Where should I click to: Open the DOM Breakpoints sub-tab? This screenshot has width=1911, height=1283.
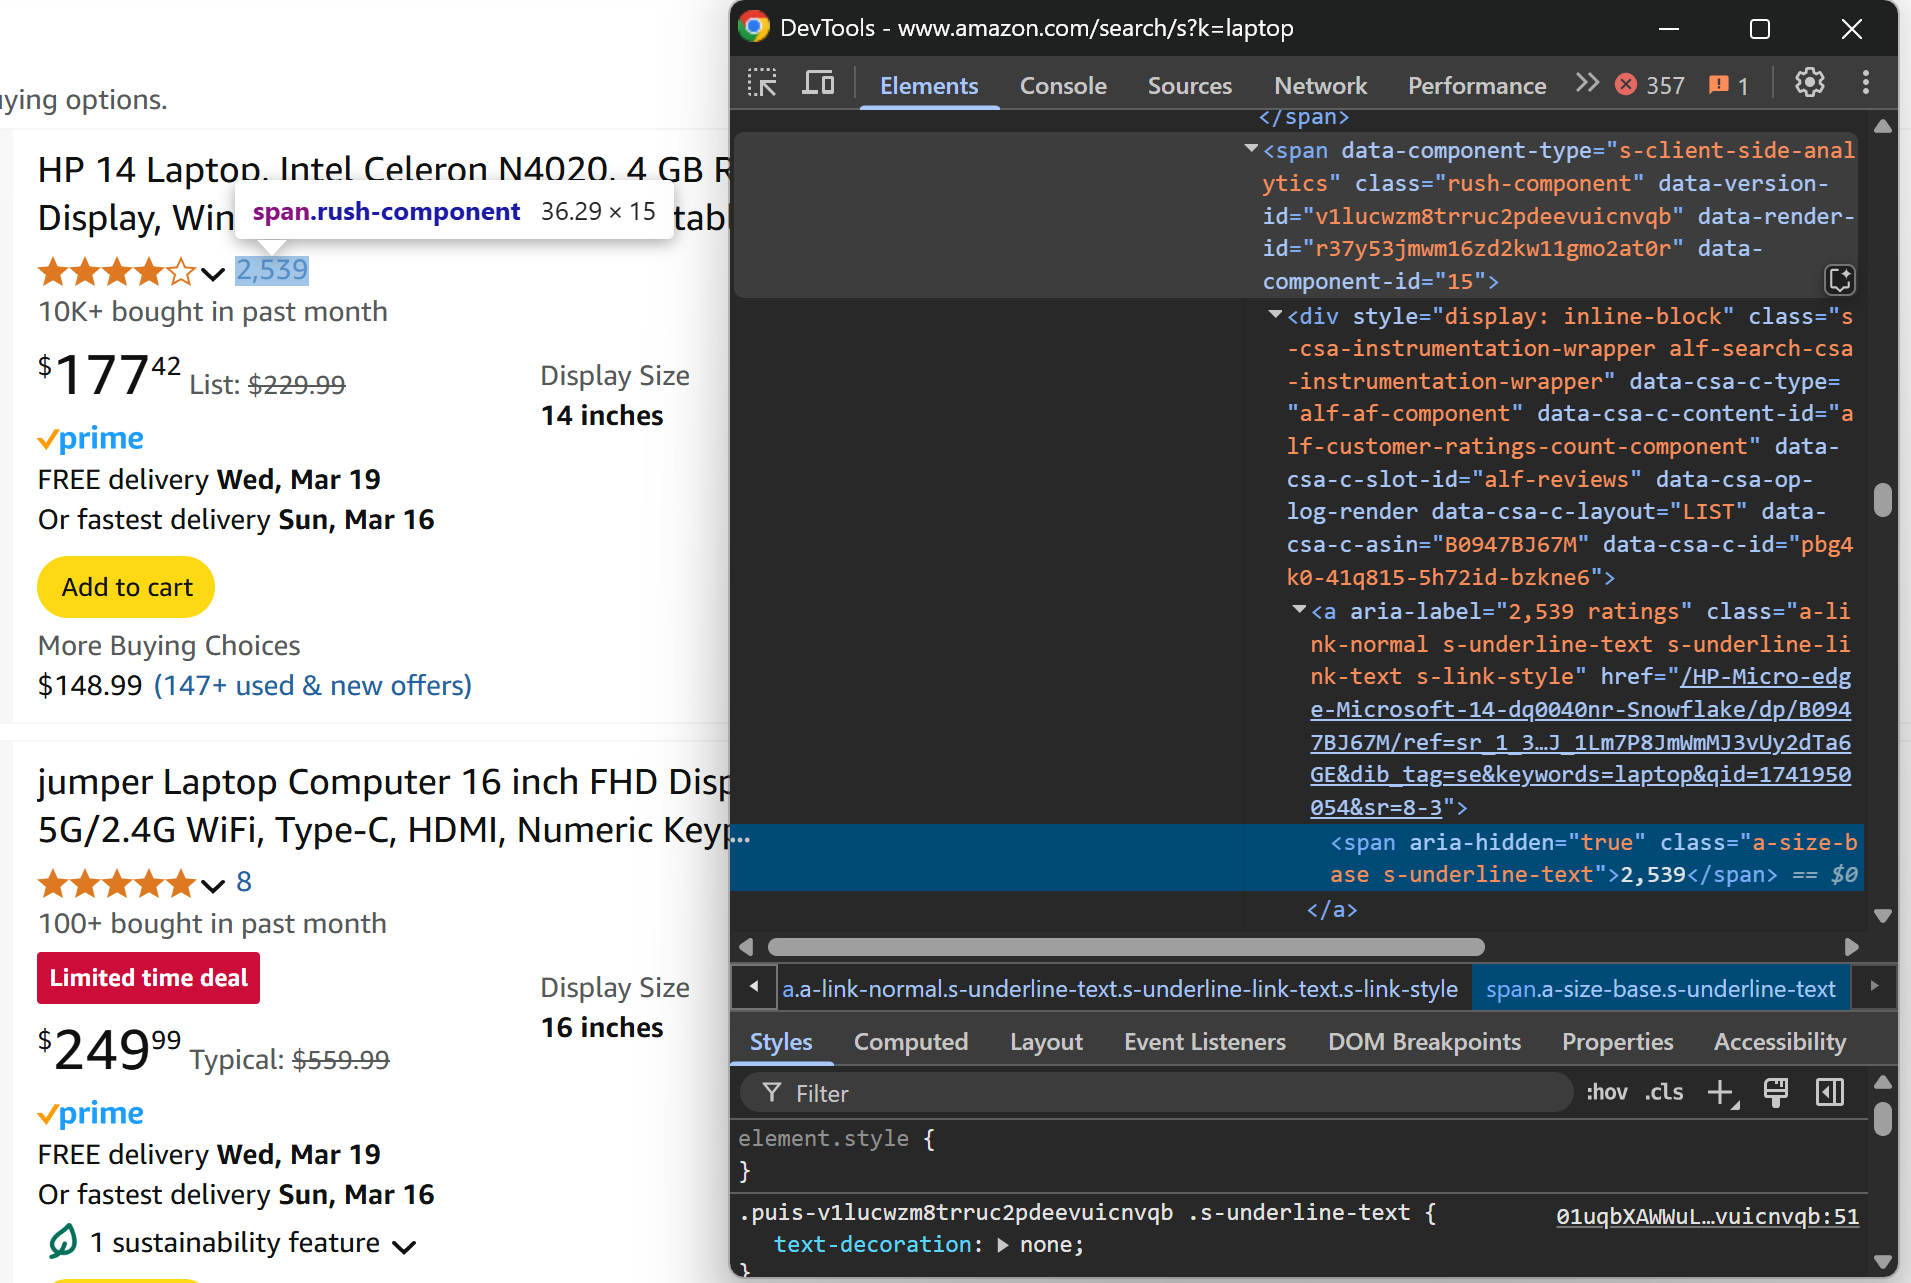[1424, 1042]
